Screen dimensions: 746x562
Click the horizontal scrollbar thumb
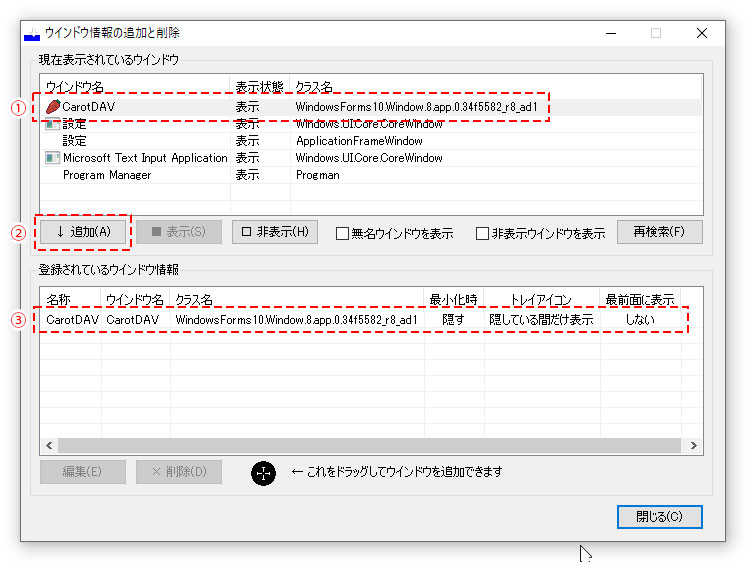(370, 446)
